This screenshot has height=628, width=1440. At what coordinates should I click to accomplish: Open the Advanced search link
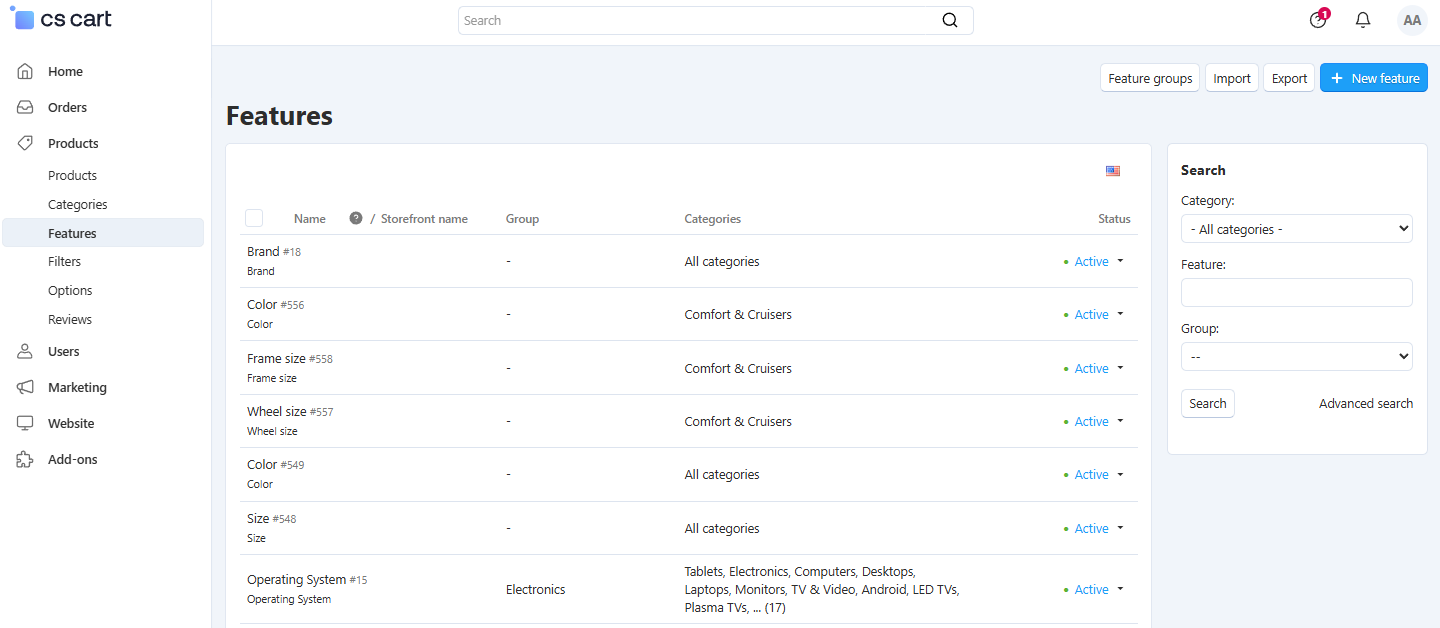coord(1366,403)
